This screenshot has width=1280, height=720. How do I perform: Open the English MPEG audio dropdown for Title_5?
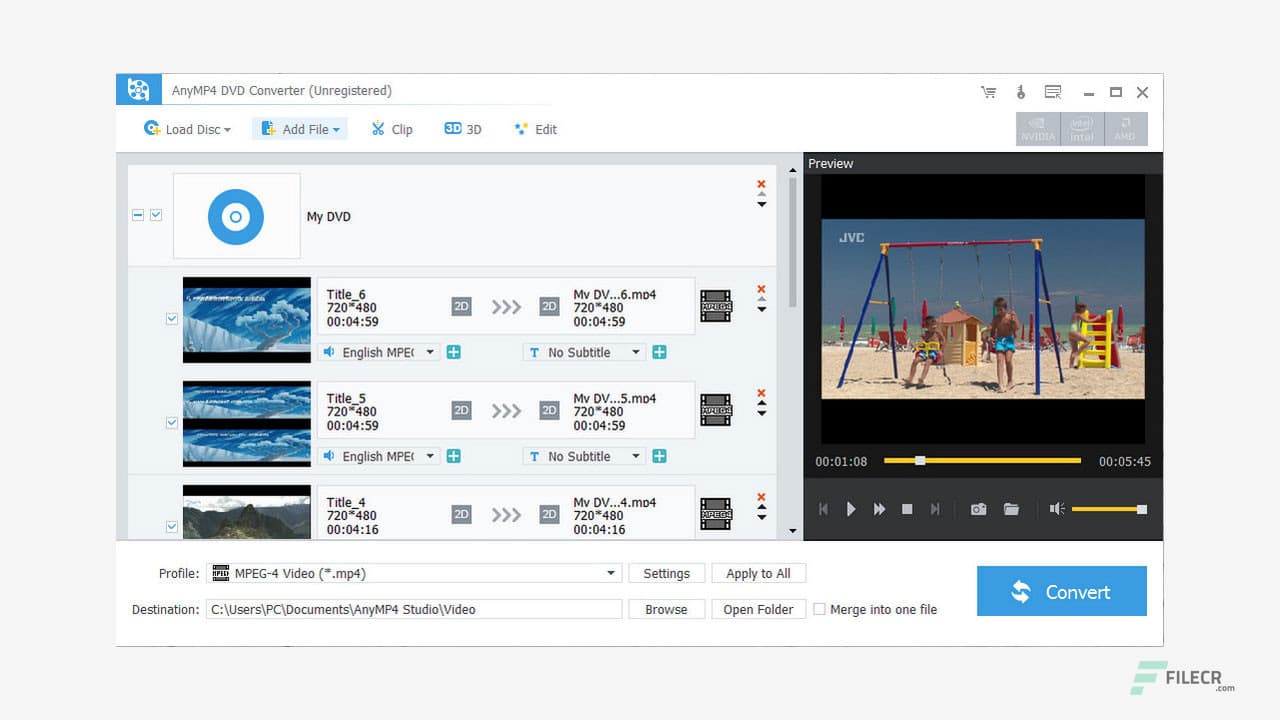pos(430,456)
